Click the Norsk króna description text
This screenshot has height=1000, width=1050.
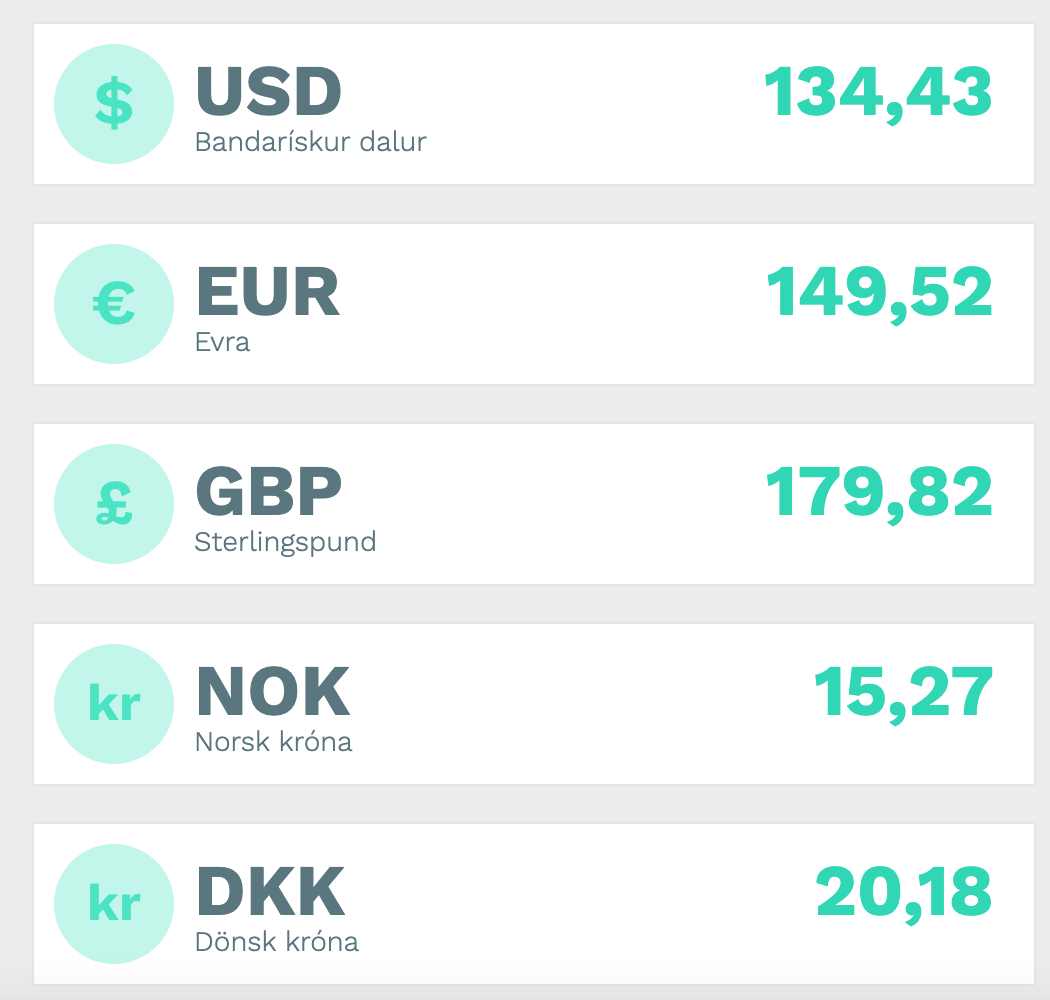click(x=274, y=742)
